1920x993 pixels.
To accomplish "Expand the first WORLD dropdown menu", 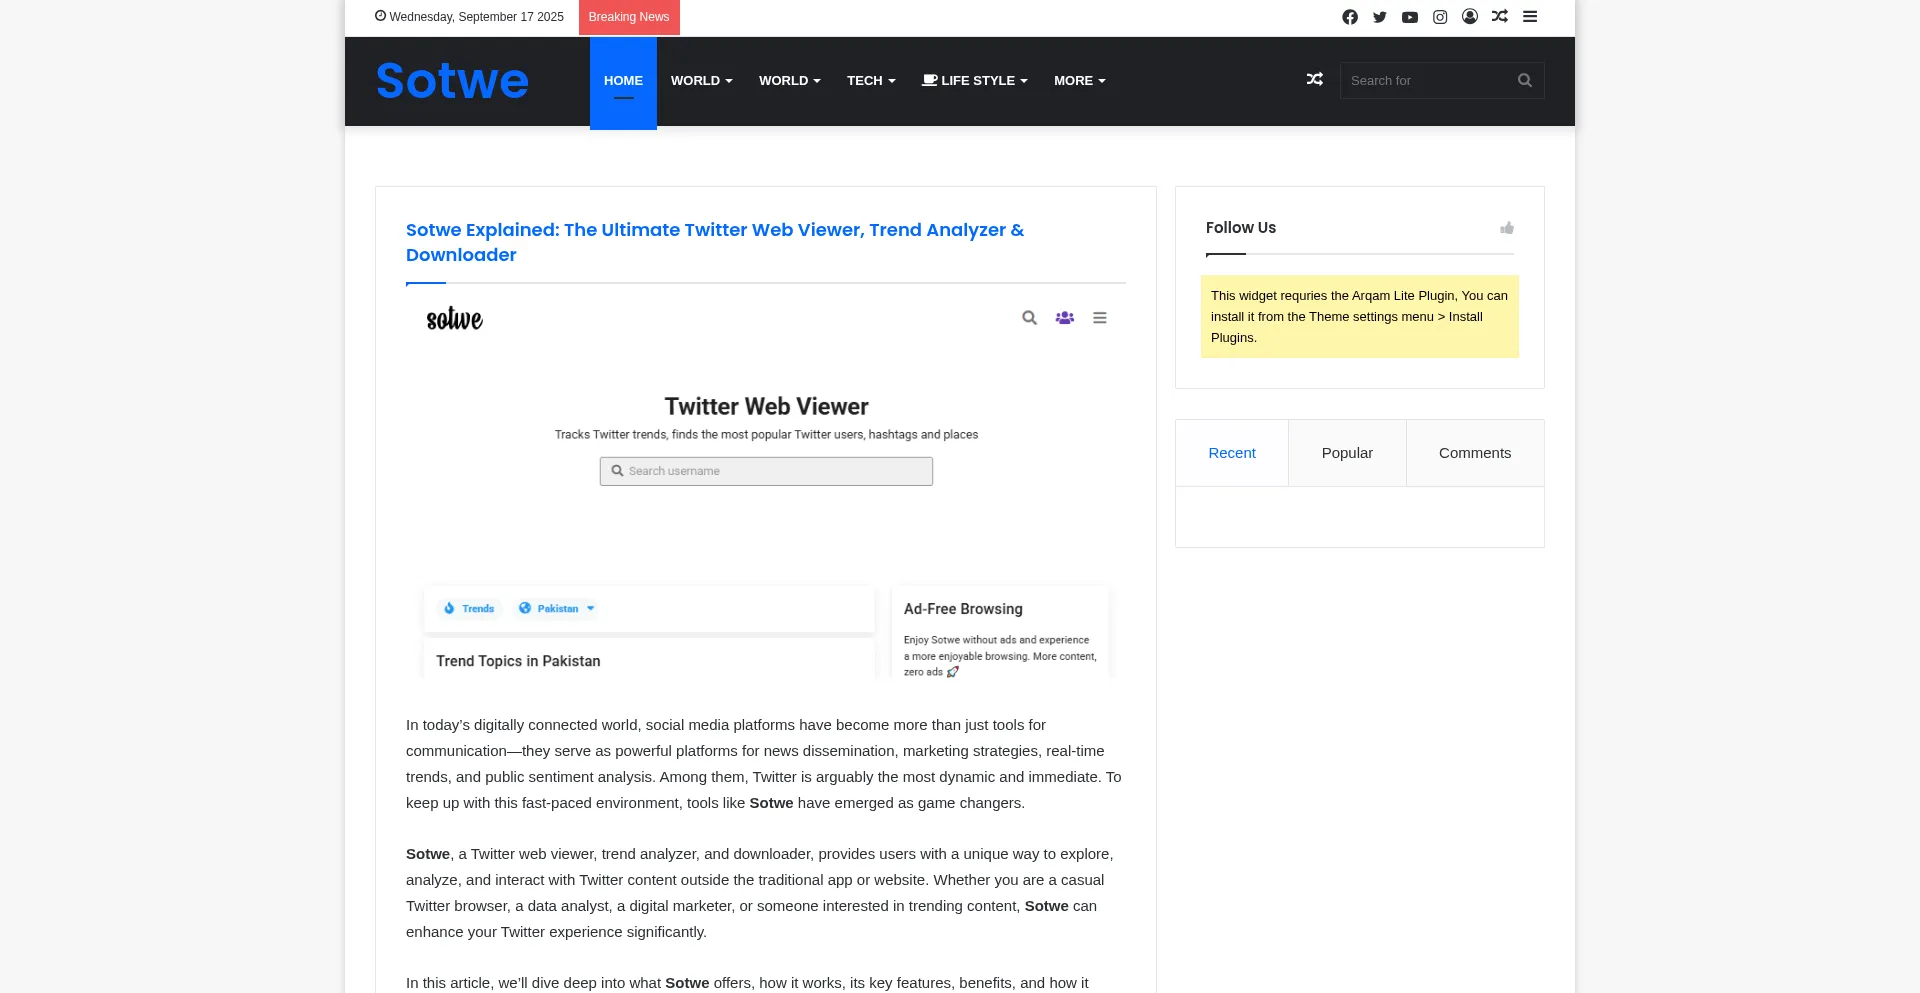I will coord(702,81).
